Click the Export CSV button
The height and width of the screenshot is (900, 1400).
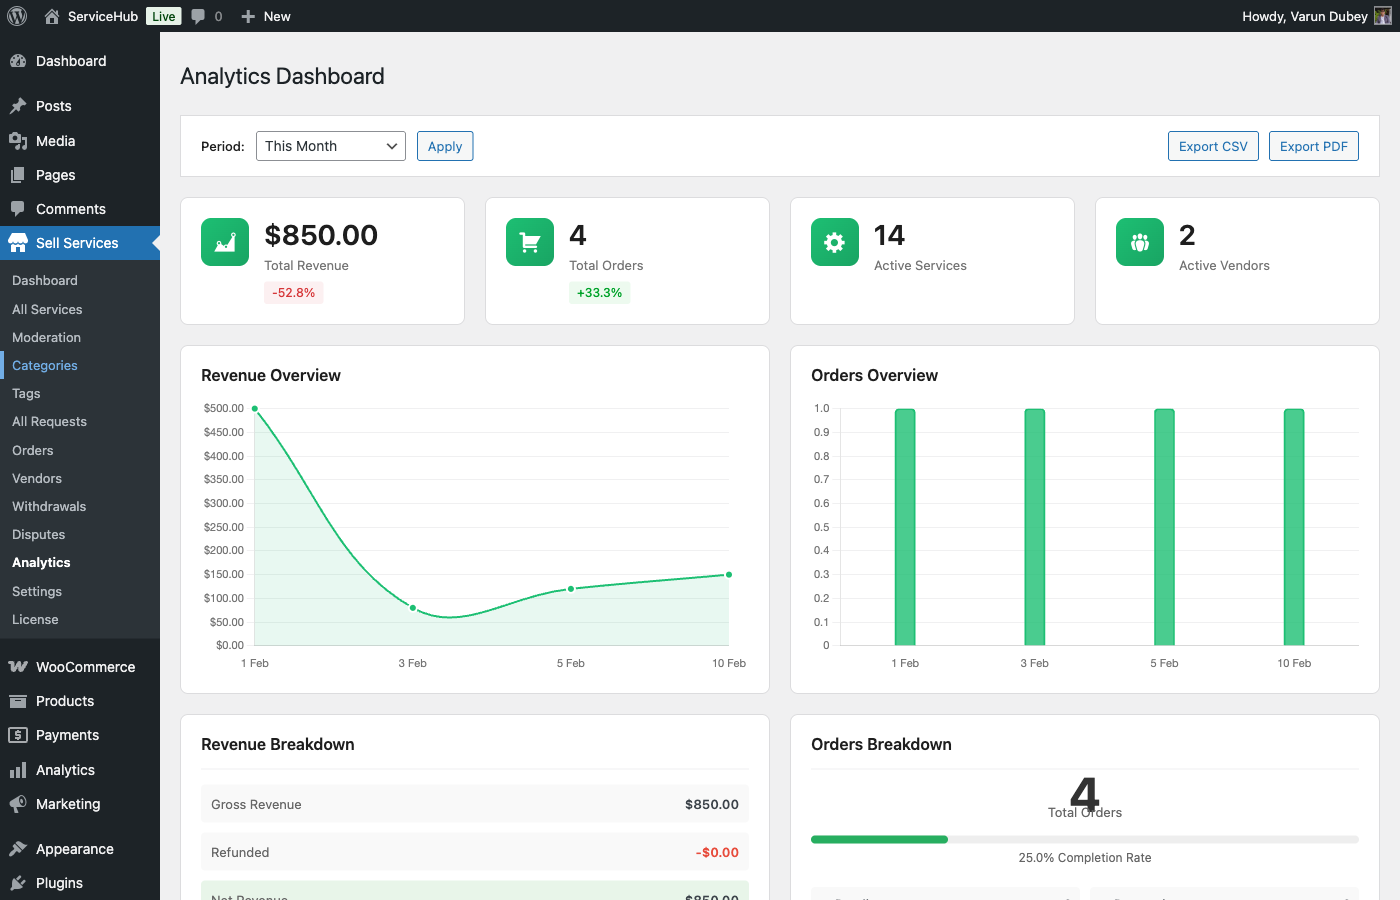(1213, 145)
